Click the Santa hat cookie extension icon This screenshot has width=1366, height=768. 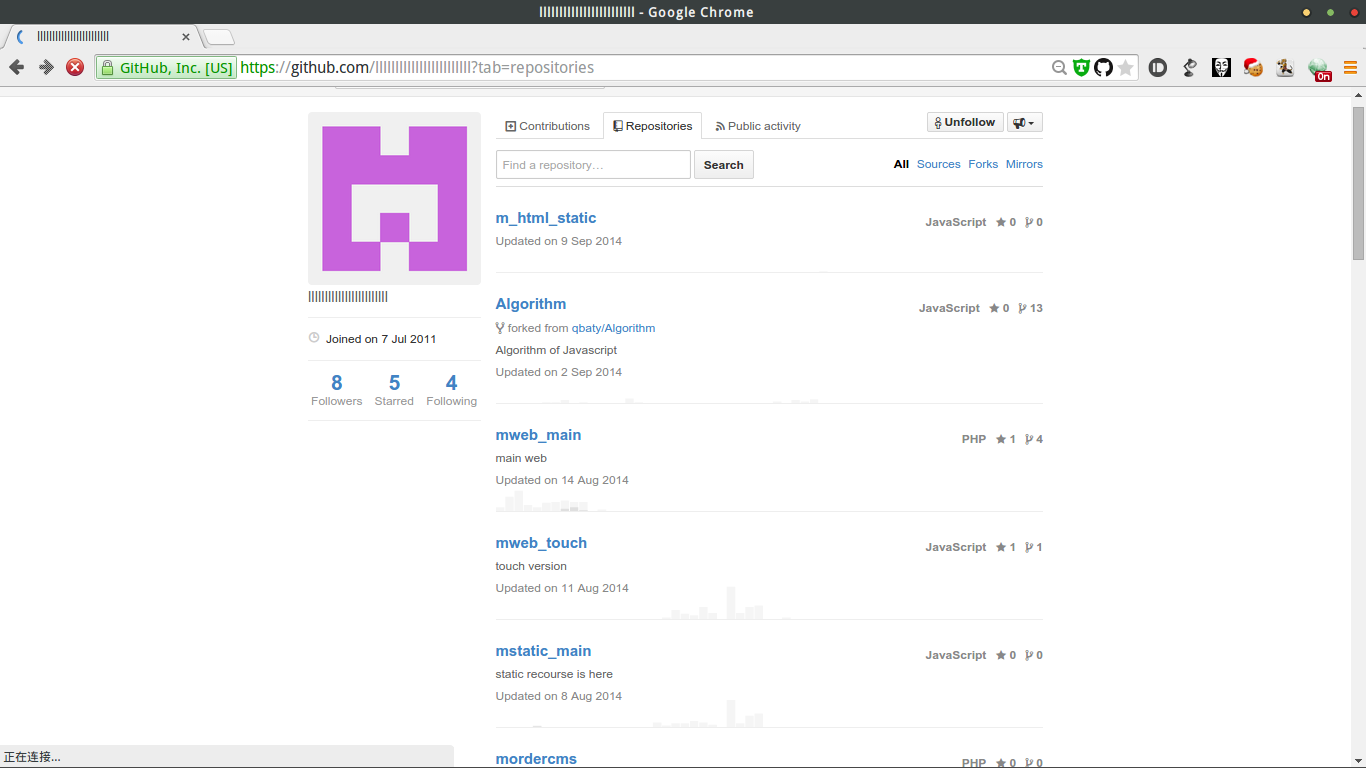pos(1253,68)
